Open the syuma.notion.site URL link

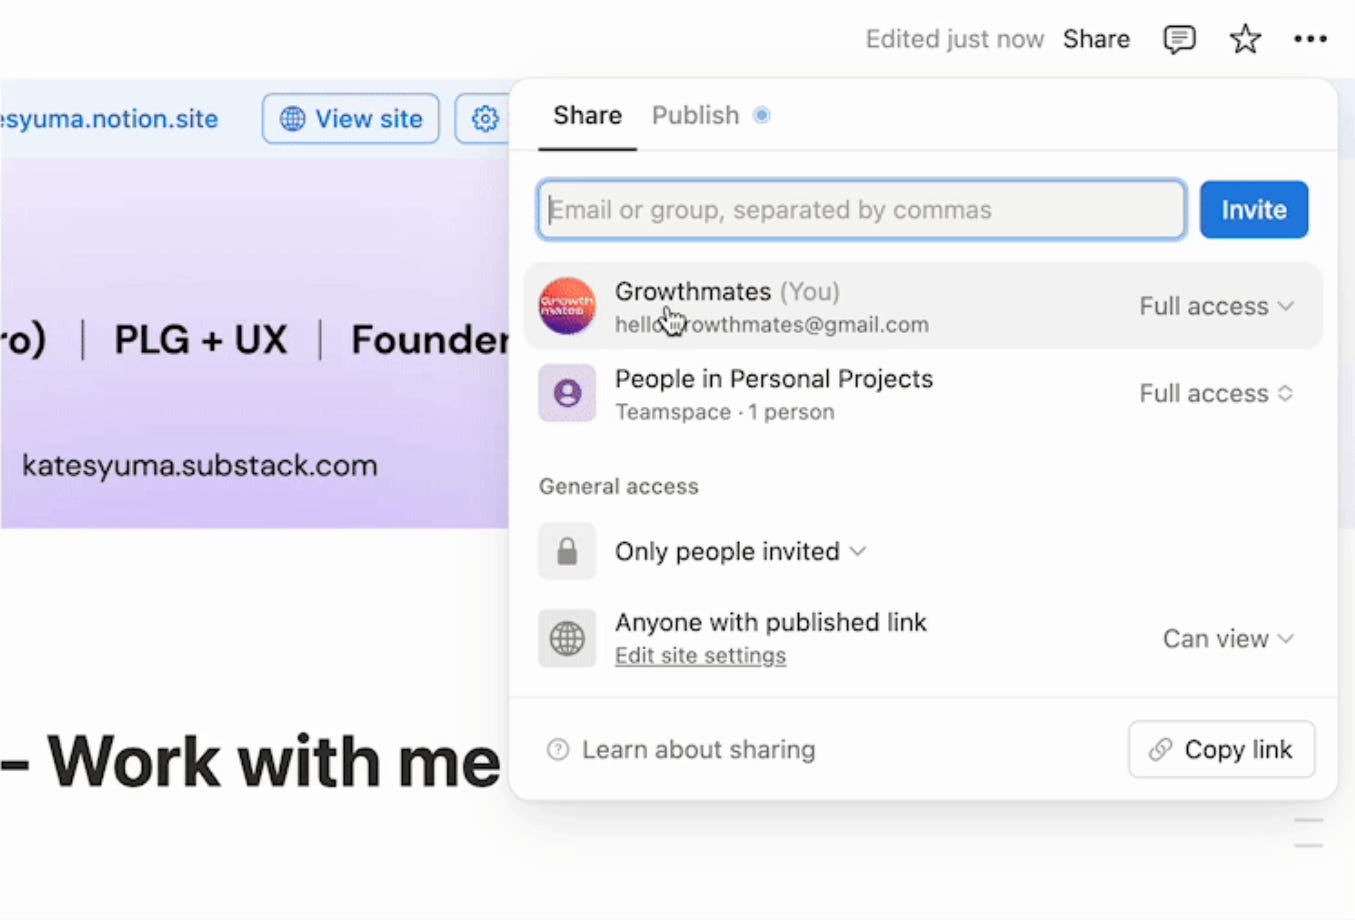[109, 118]
